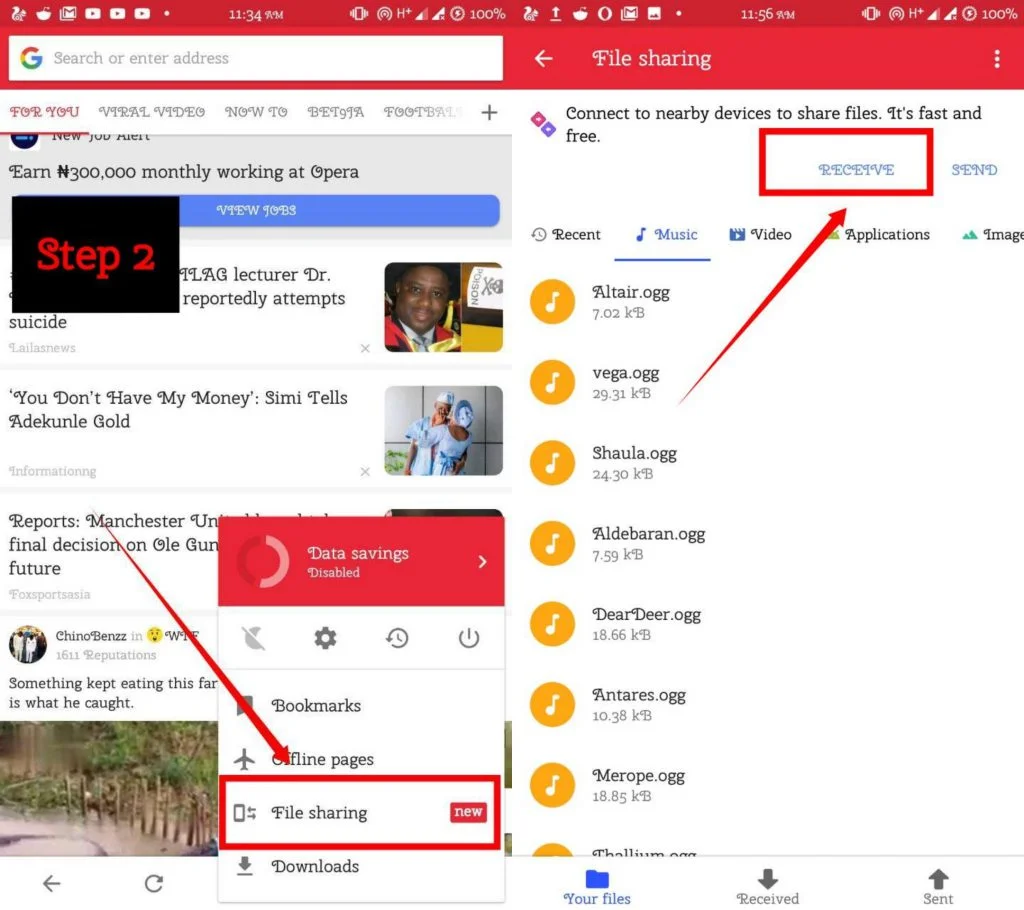
Task: Tap the Downloads arrow icon
Action: click(245, 866)
